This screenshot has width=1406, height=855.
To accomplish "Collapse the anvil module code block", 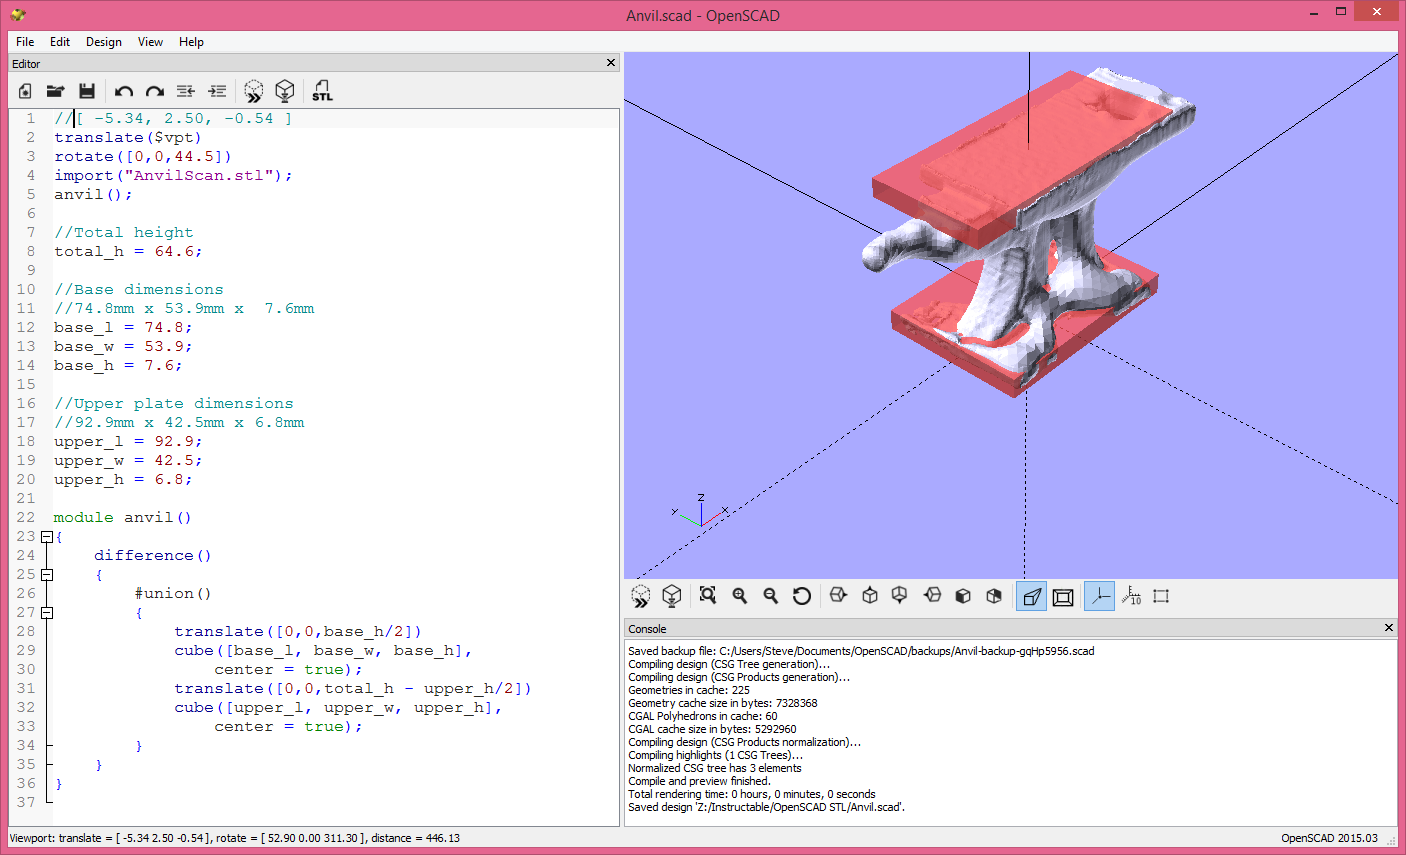I will [x=47, y=536].
